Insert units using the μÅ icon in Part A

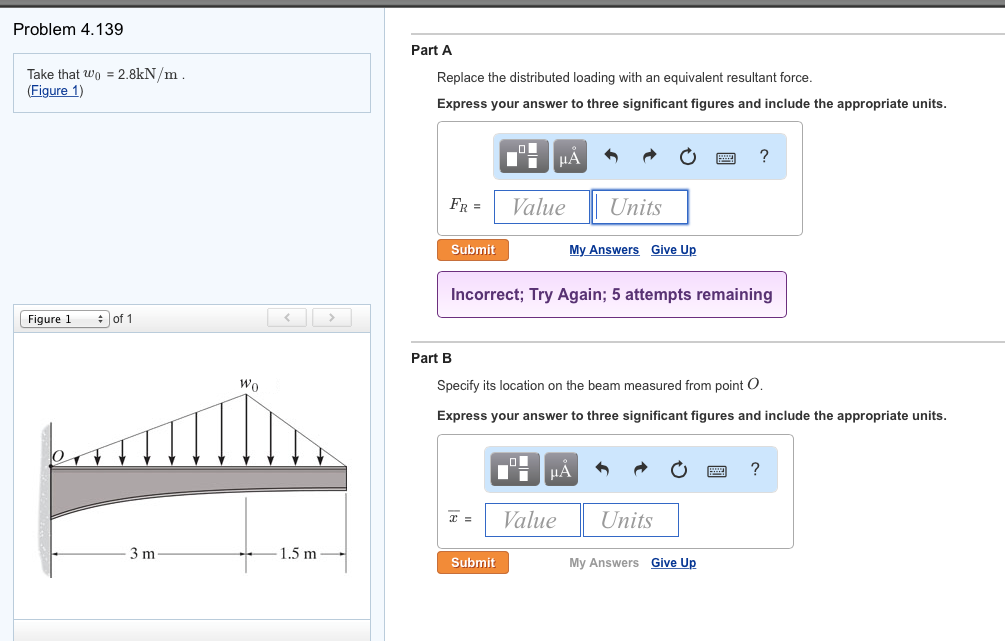pyautogui.click(x=568, y=156)
